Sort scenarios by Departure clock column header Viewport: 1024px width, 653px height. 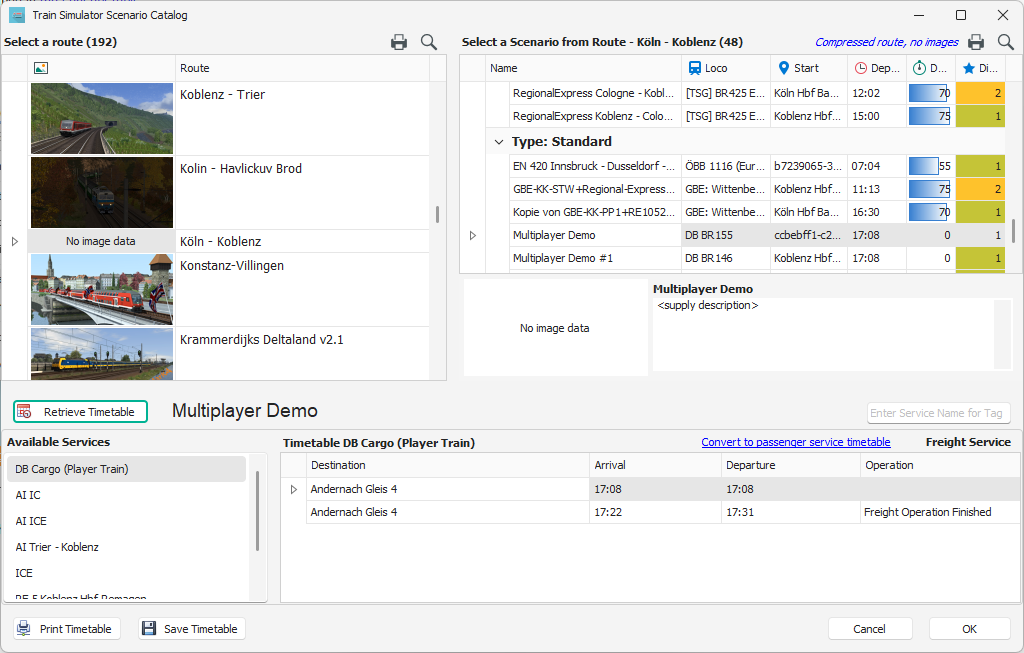tap(877, 68)
